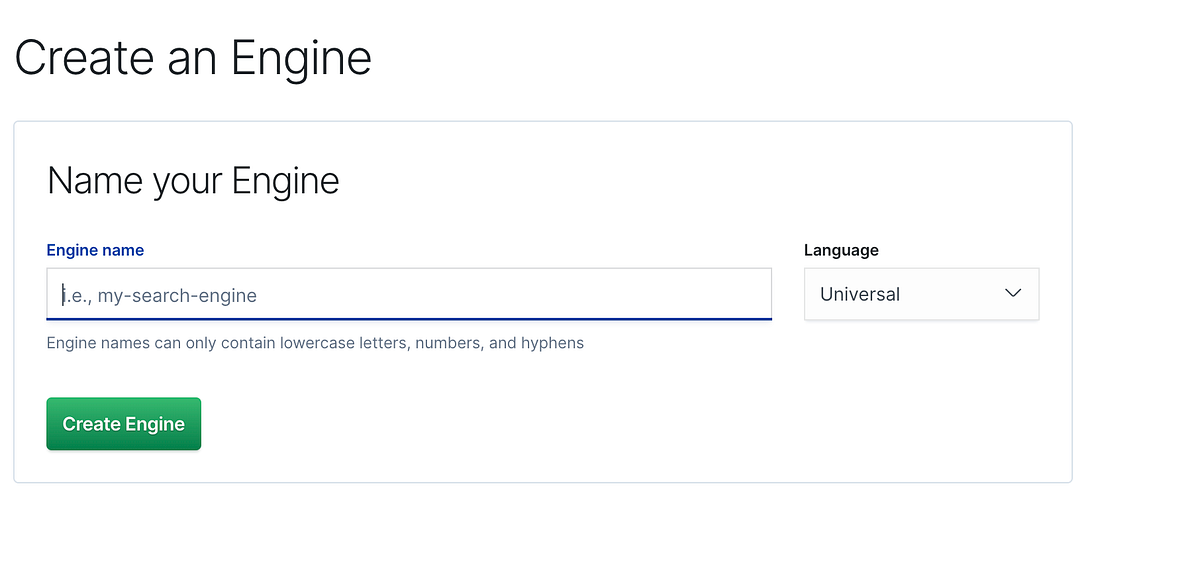
Task: Click the underlined border of the name field
Action: coord(408,317)
